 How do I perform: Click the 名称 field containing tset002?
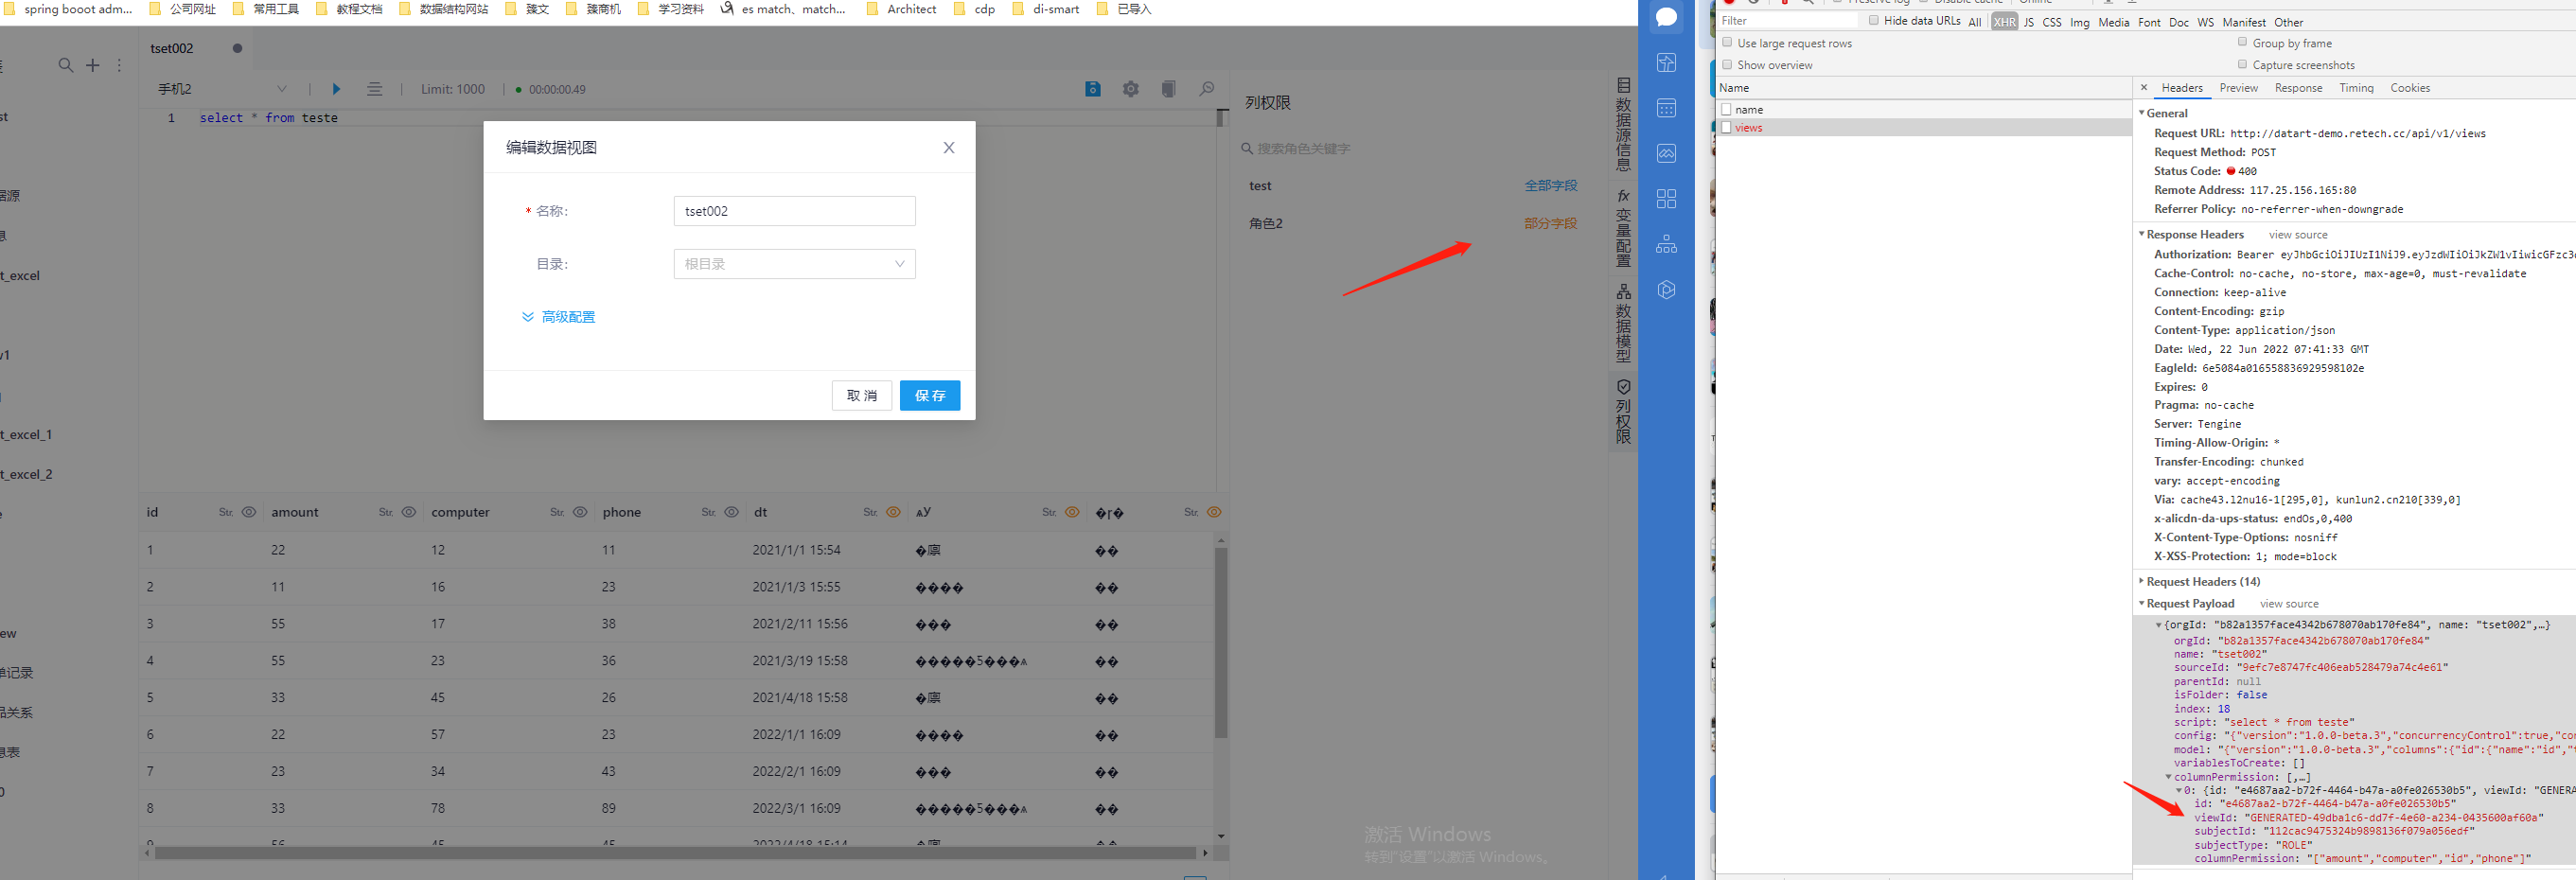tap(794, 211)
